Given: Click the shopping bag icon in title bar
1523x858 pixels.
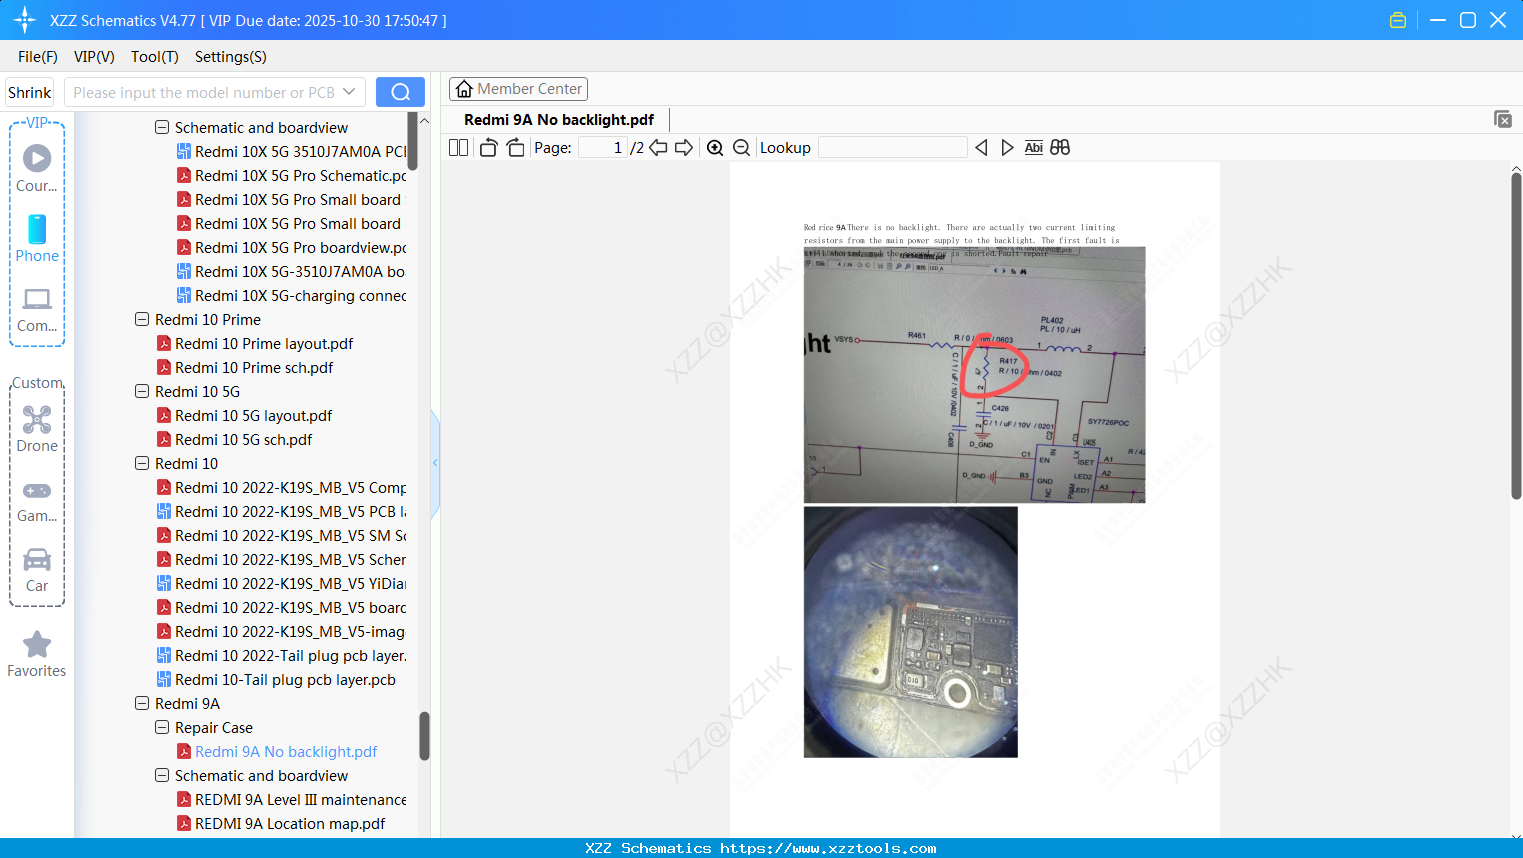Looking at the screenshot, I should (1398, 20).
